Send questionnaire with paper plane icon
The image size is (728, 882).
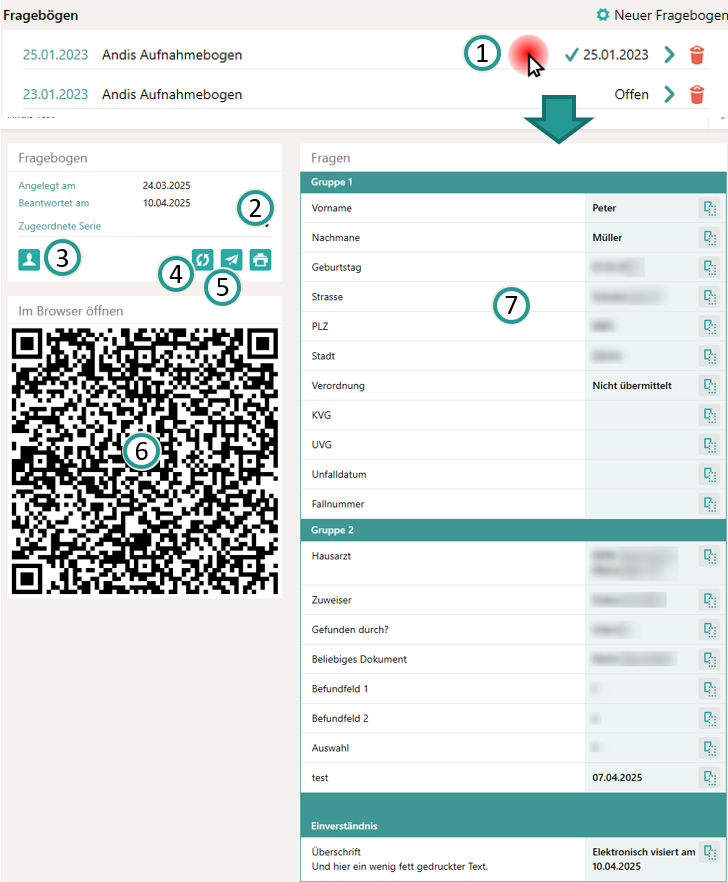231,260
